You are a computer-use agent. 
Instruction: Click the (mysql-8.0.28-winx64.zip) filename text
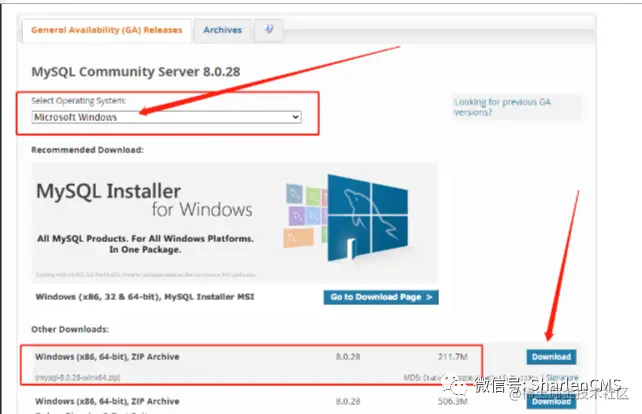(x=78, y=378)
